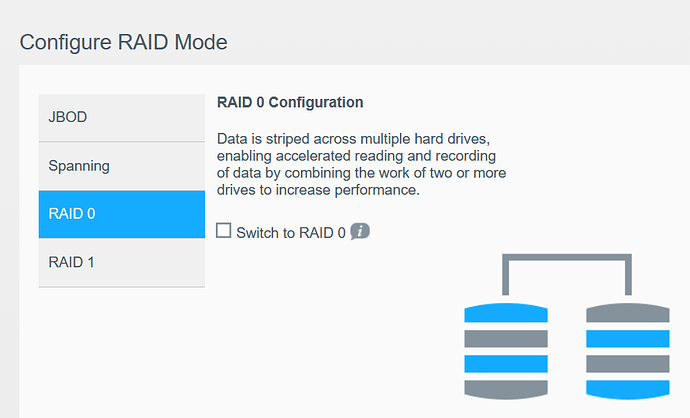Switch to the Spanning tab
Screen dimensions: 690x418
coord(121,165)
